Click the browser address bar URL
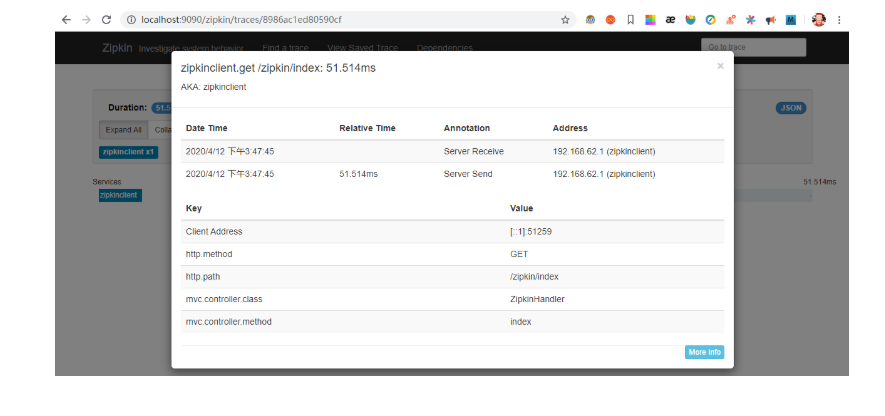Image resolution: width=885 pixels, height=416 pixels. (242, 20)
